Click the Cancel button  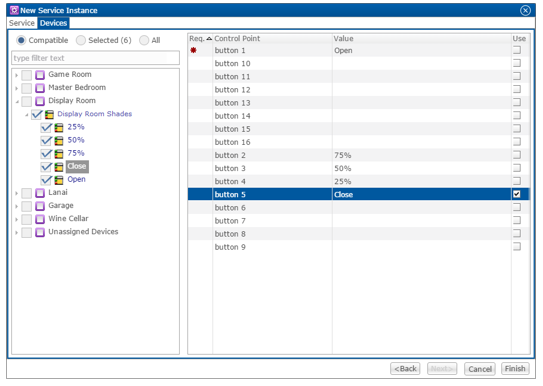pyautogui.click(x=480, y=369)
